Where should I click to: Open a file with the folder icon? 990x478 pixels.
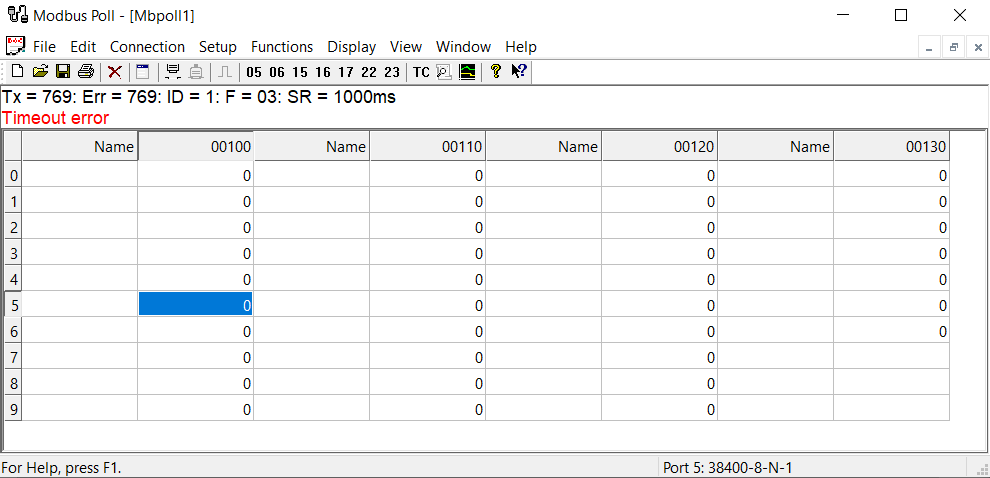[x=40, y=72]
